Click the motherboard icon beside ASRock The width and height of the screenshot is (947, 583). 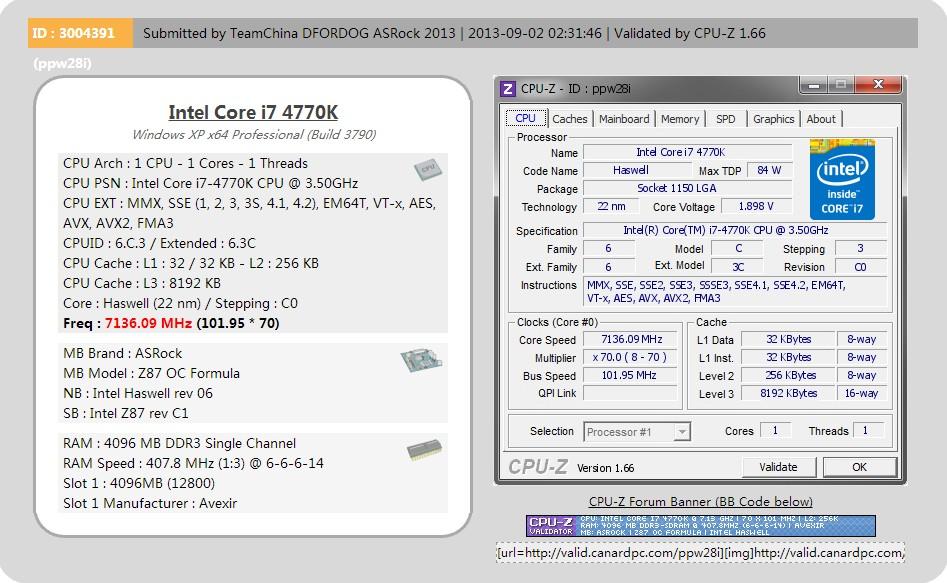click(x=416, y=360)
